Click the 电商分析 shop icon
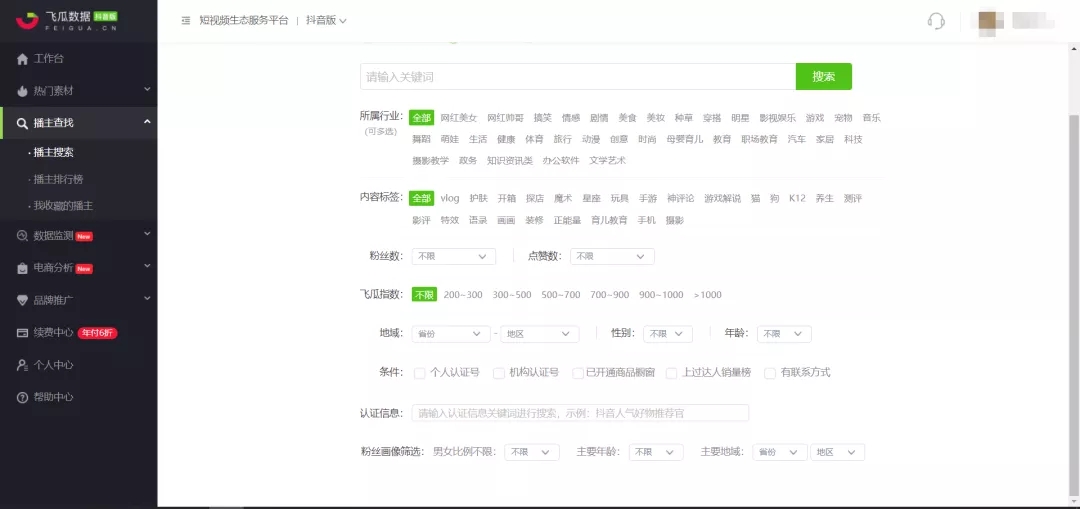1080x509 pixels. click(22, 268)
